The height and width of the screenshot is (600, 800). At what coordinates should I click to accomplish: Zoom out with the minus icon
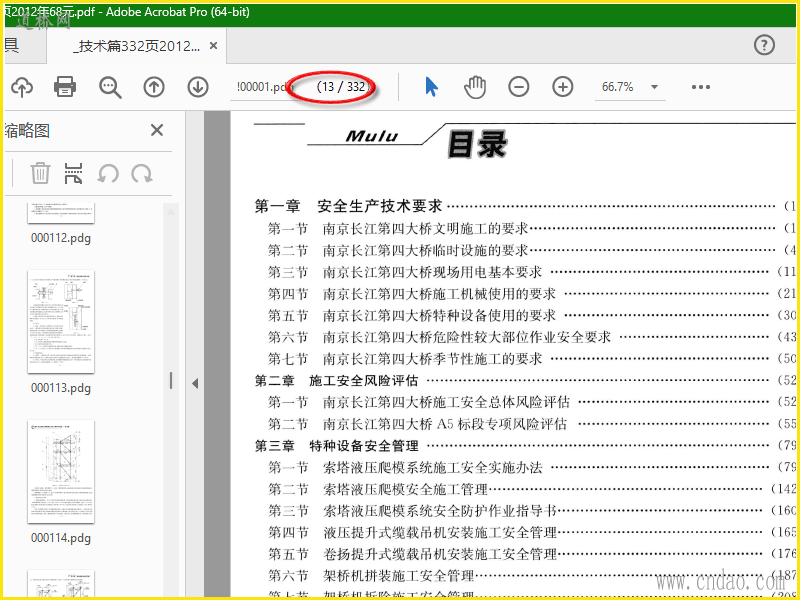[518, 87]
